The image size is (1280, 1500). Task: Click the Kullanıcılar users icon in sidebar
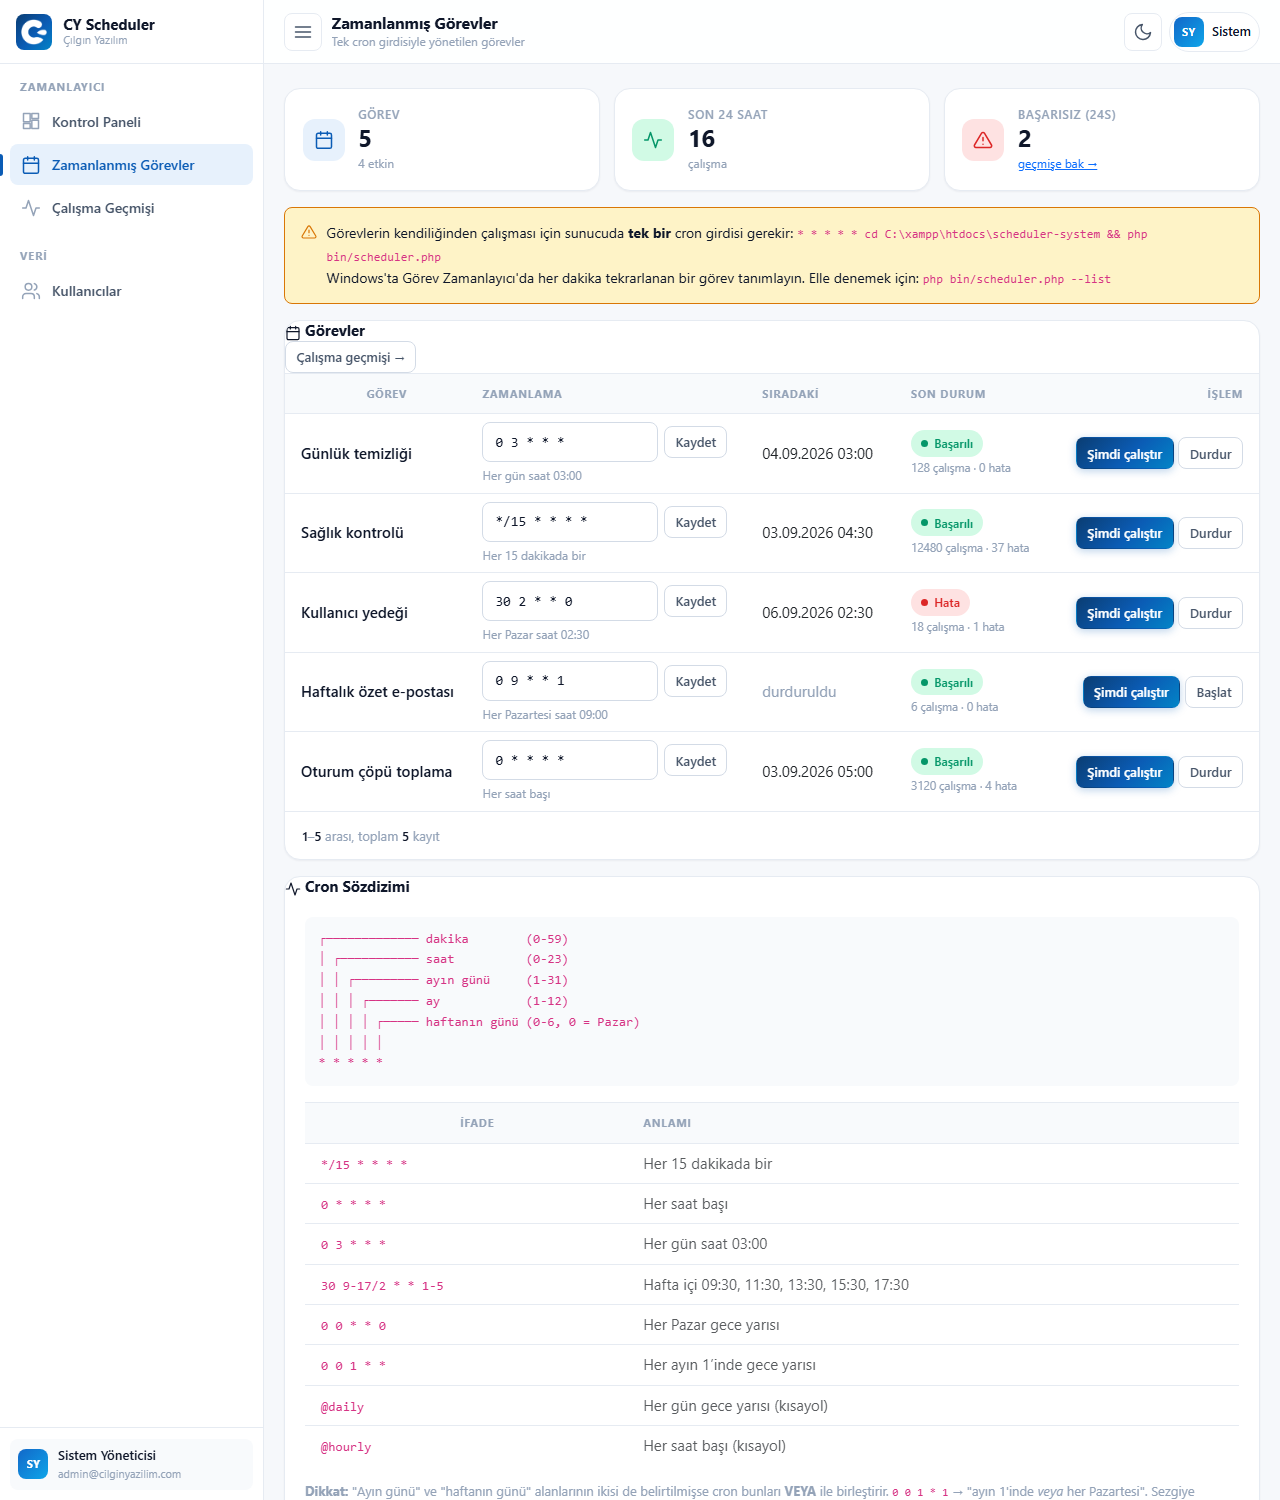click(31, 291)
